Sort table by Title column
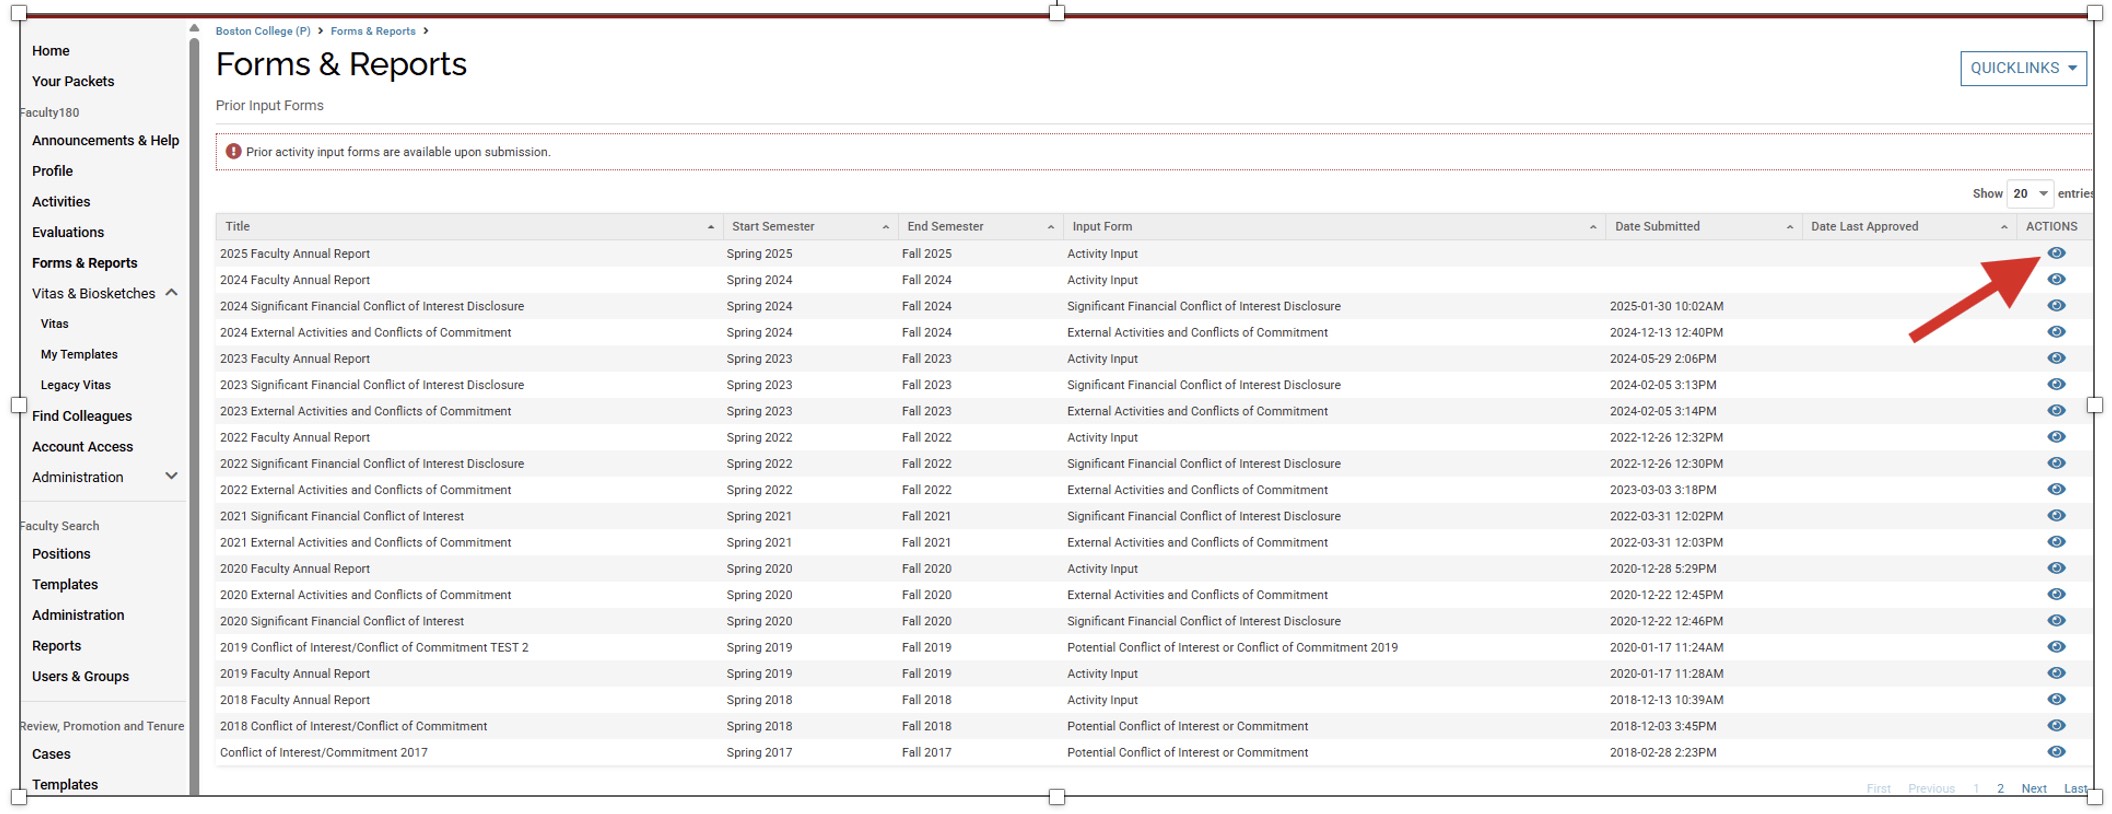2112x814 pixels. pyautogui.click(x=468, y=226)
